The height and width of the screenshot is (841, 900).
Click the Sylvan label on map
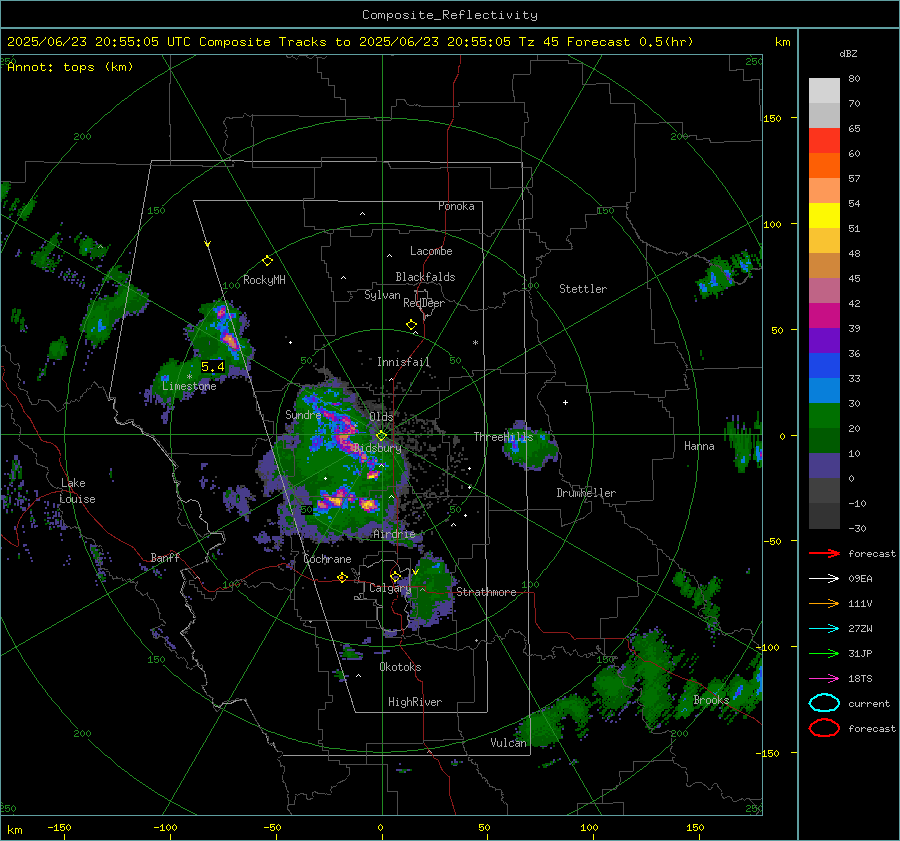click(382, 295)
